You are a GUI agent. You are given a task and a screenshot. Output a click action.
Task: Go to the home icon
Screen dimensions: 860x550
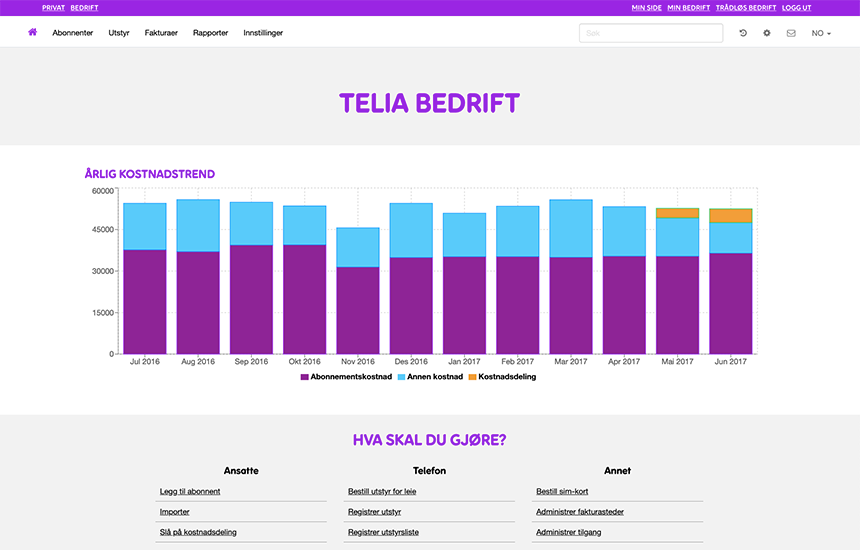pos(32,32)
